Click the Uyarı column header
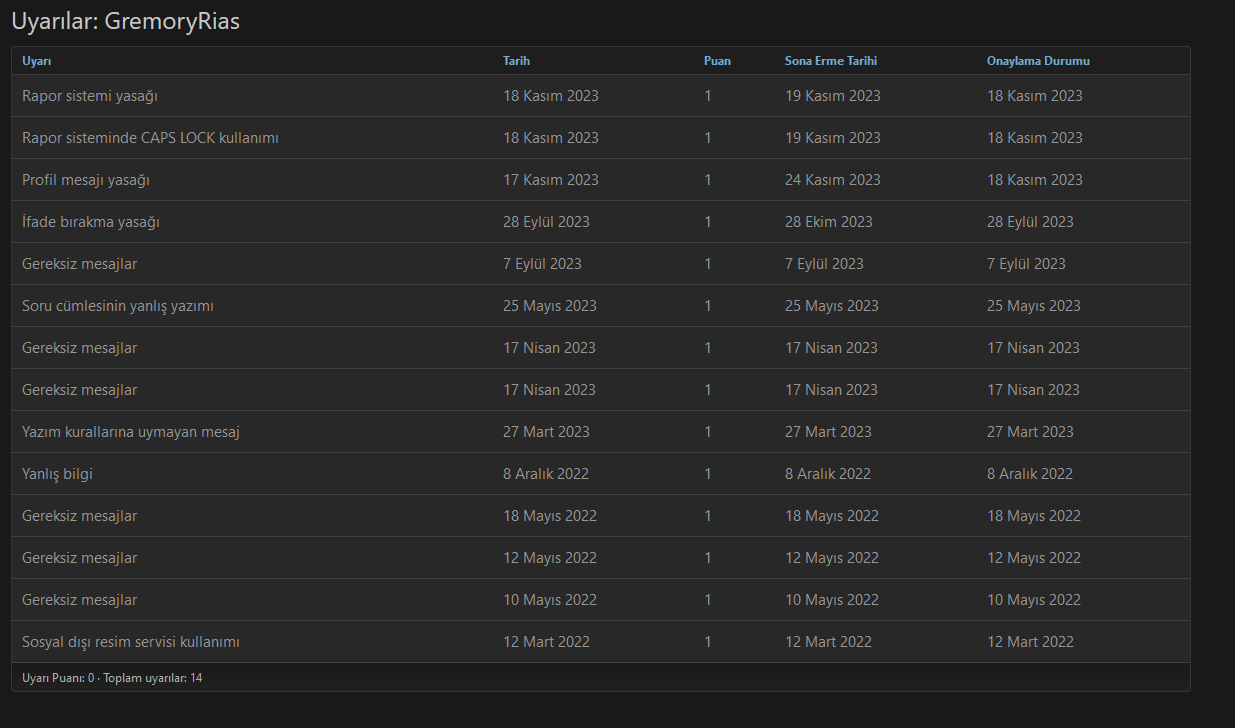This screenshot has height=728, width=1235. point(36,61)
